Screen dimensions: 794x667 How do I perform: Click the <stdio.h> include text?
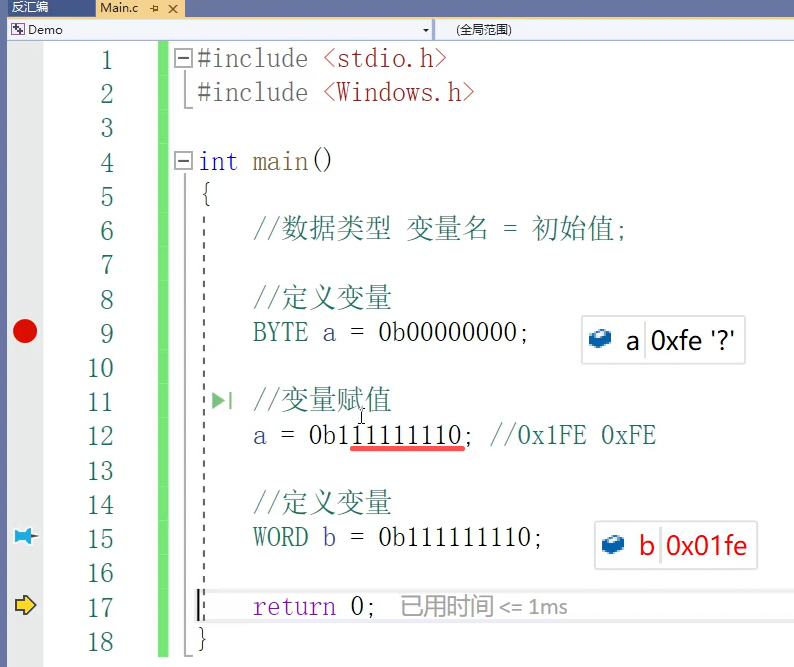pyautogui.click(x=385, y=59)
